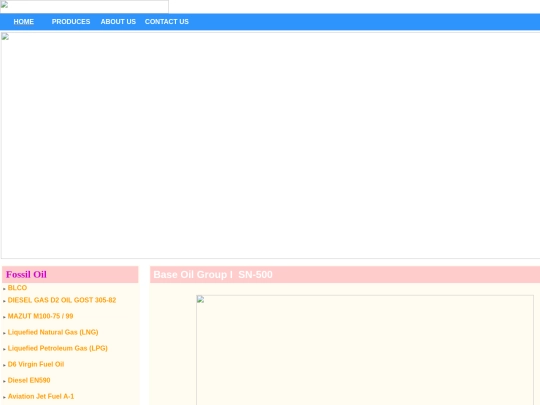Click the broken product image in content area
The image size is (540, 405).
tap(365, 350)
